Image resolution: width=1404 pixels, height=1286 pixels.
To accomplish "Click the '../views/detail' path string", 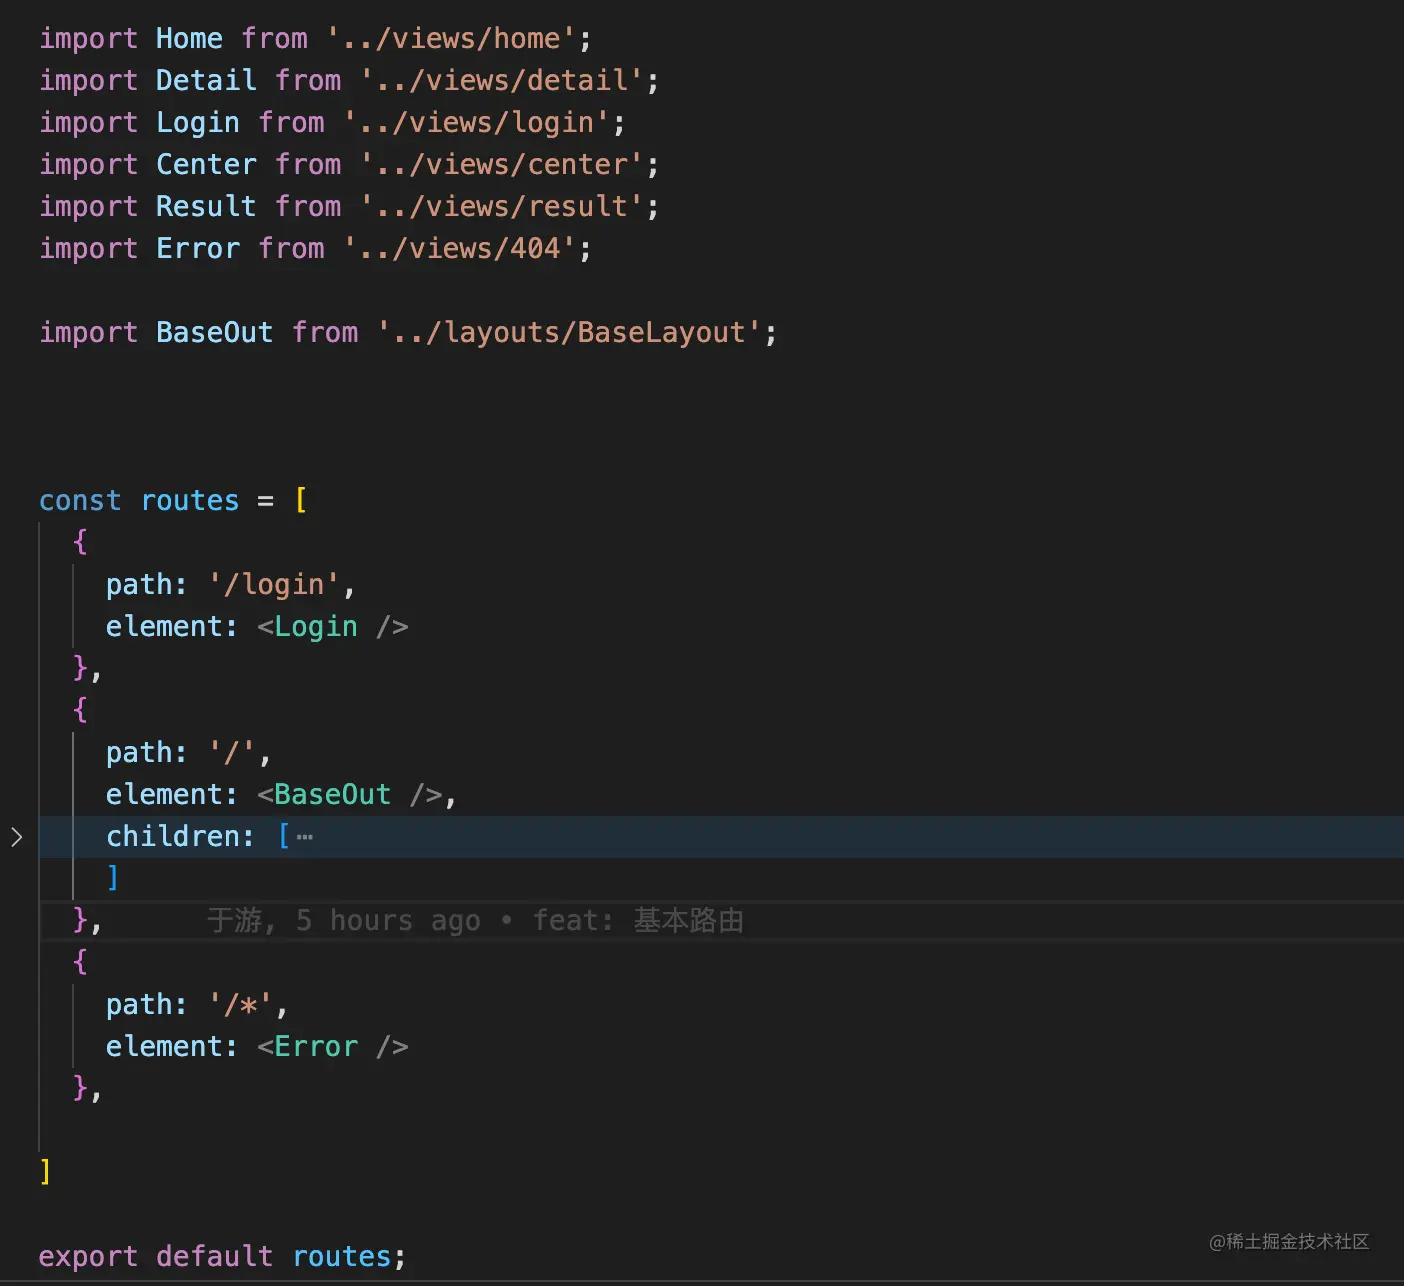I will tap(502, 81).
